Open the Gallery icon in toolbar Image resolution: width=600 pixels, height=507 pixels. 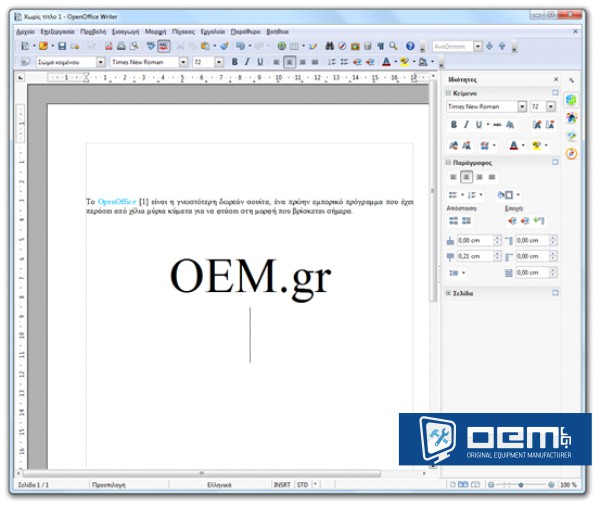[355, 46]
